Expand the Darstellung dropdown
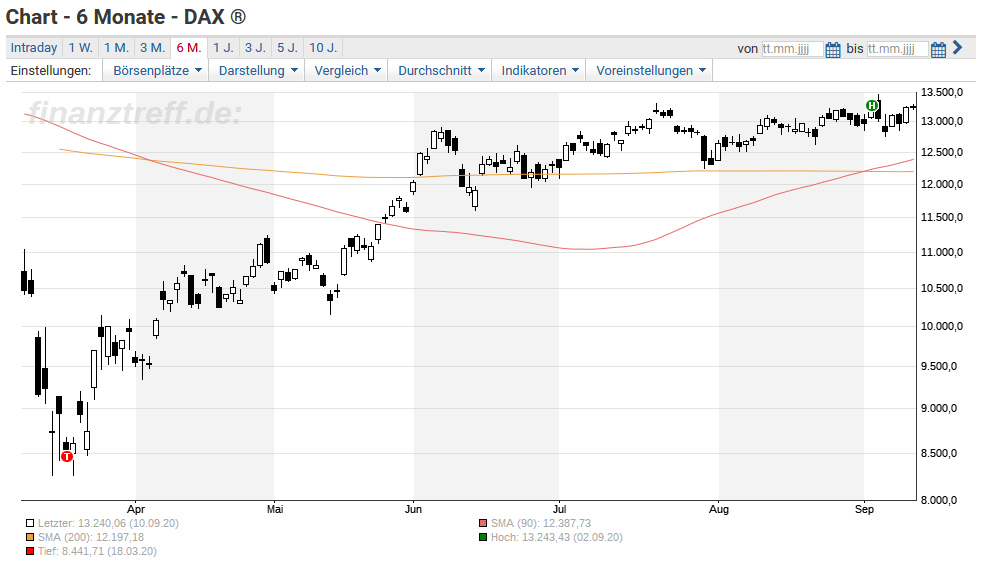 point(258,70)
